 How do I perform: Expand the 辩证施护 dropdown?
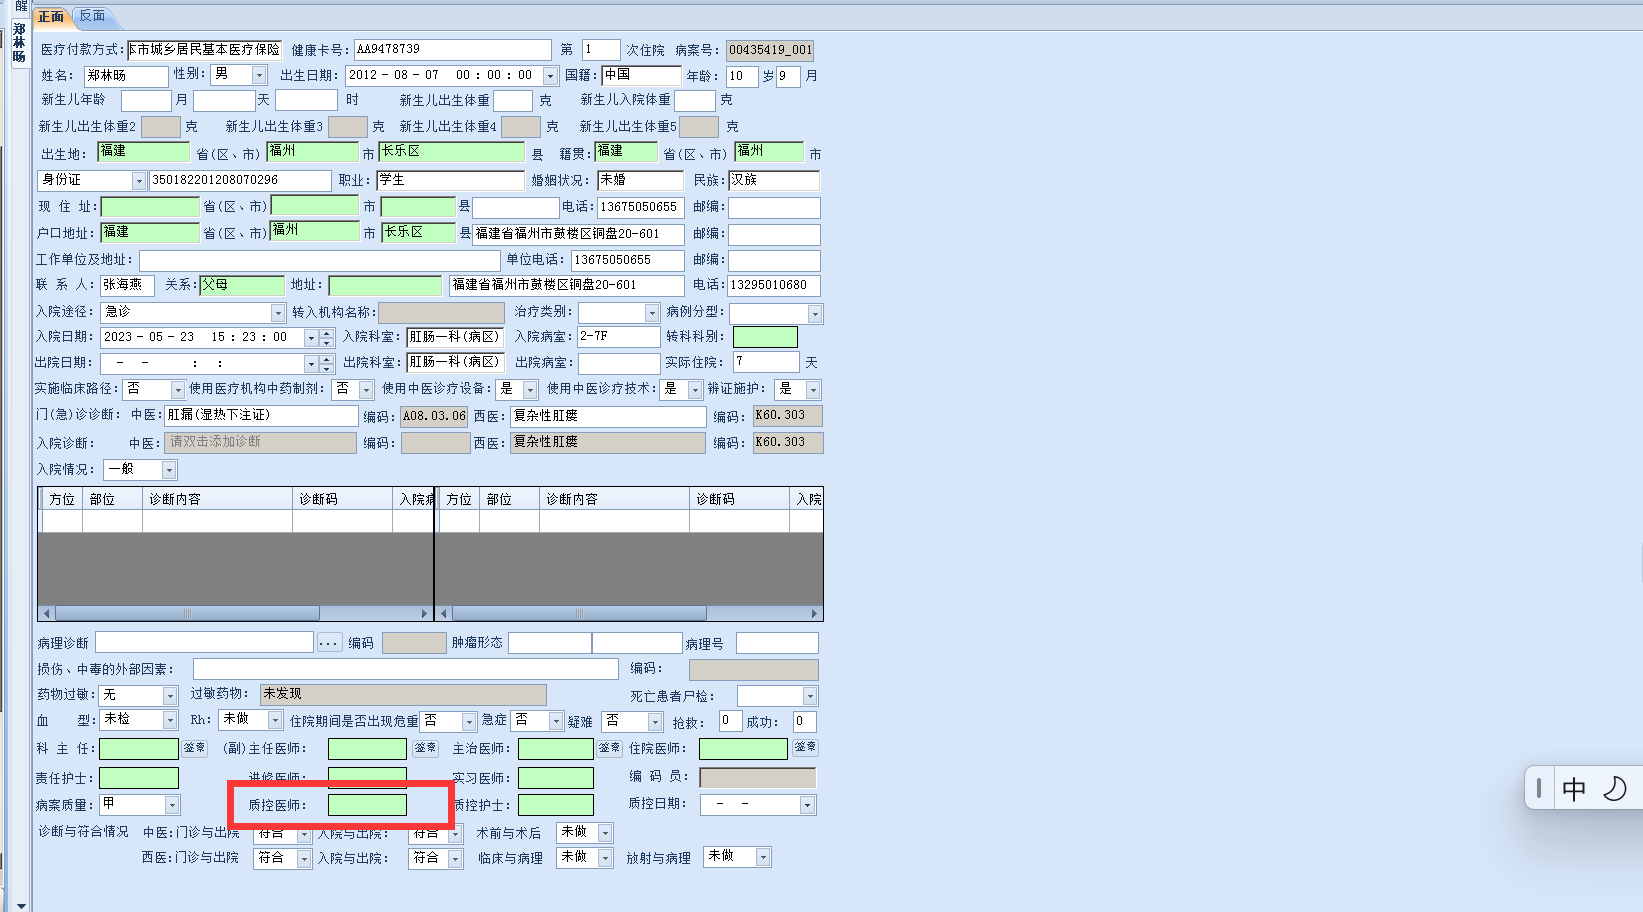[813, 390]
